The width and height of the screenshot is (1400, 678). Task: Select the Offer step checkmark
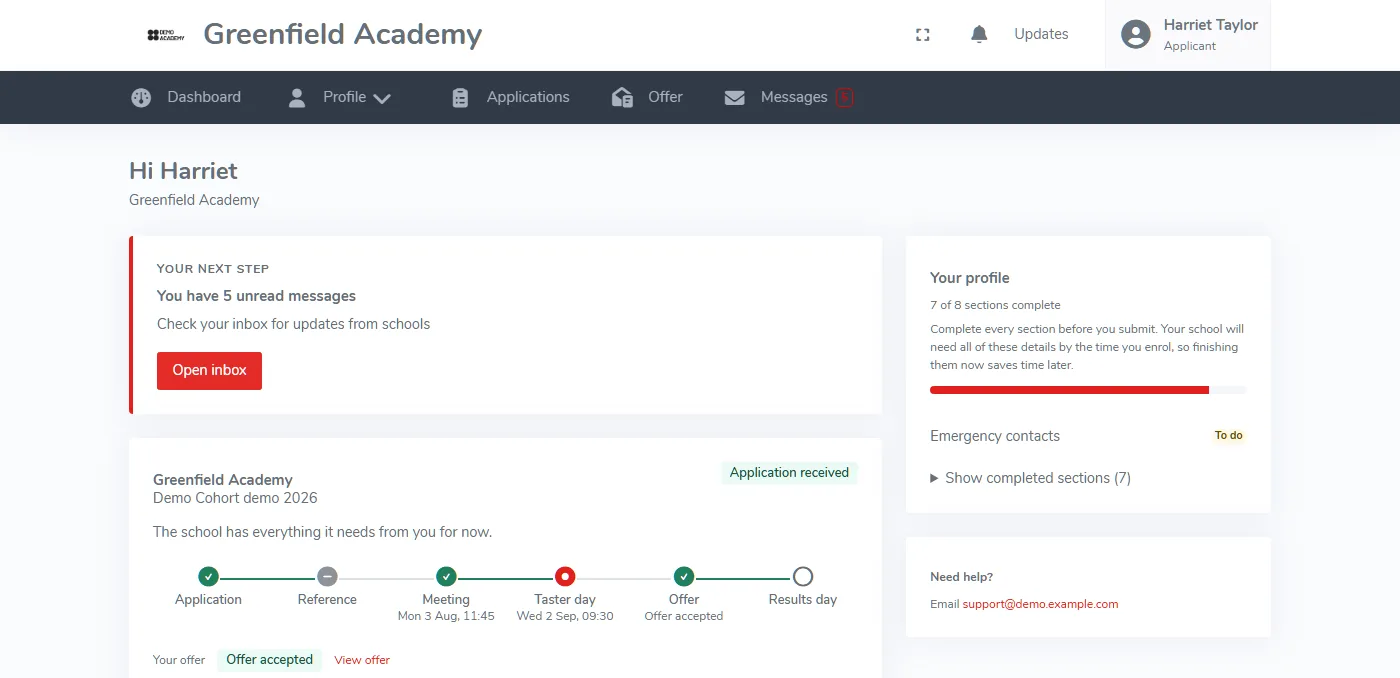point(684,577)
